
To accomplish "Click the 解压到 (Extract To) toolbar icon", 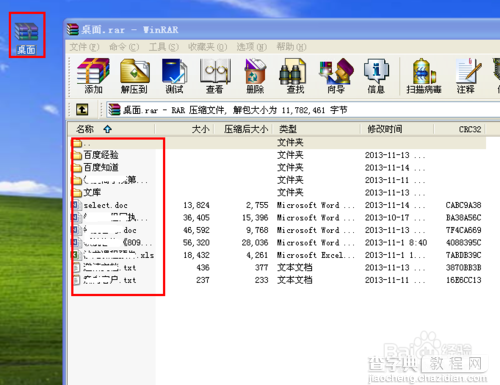I will tap(134, 76).
